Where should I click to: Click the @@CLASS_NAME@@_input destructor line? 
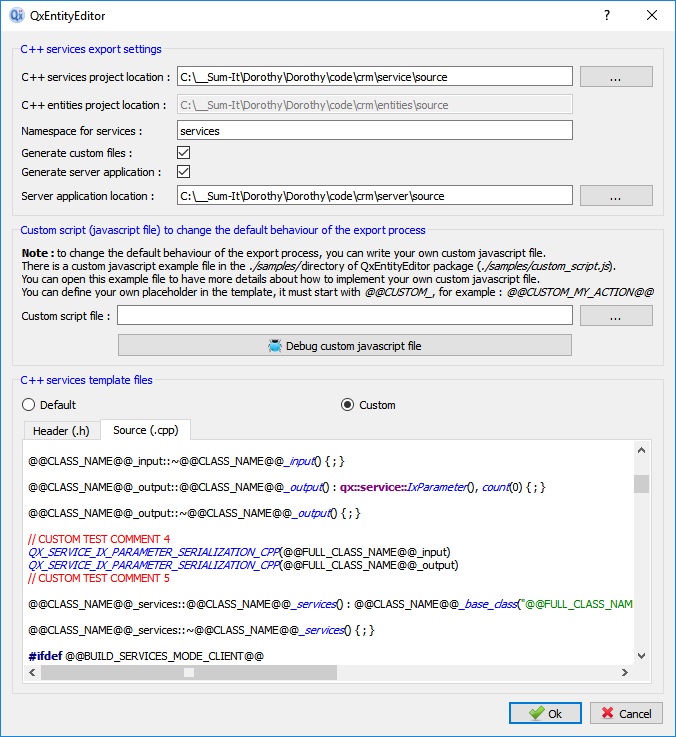pyautogui.click(x=186, y=461)
